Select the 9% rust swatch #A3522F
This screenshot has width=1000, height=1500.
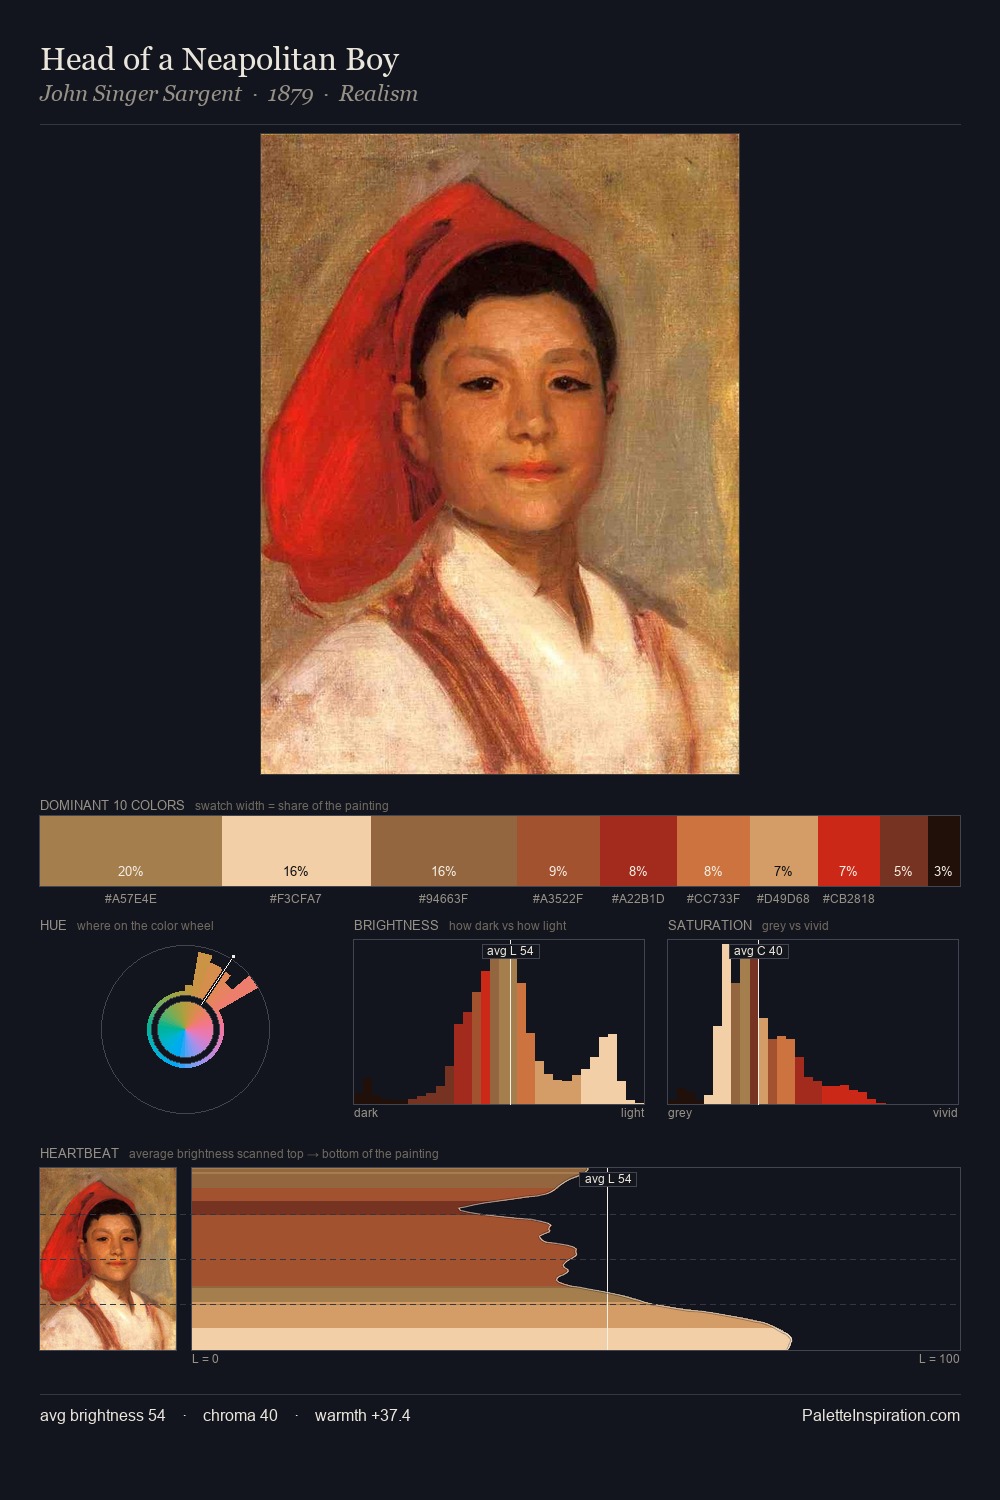point(558,851)
